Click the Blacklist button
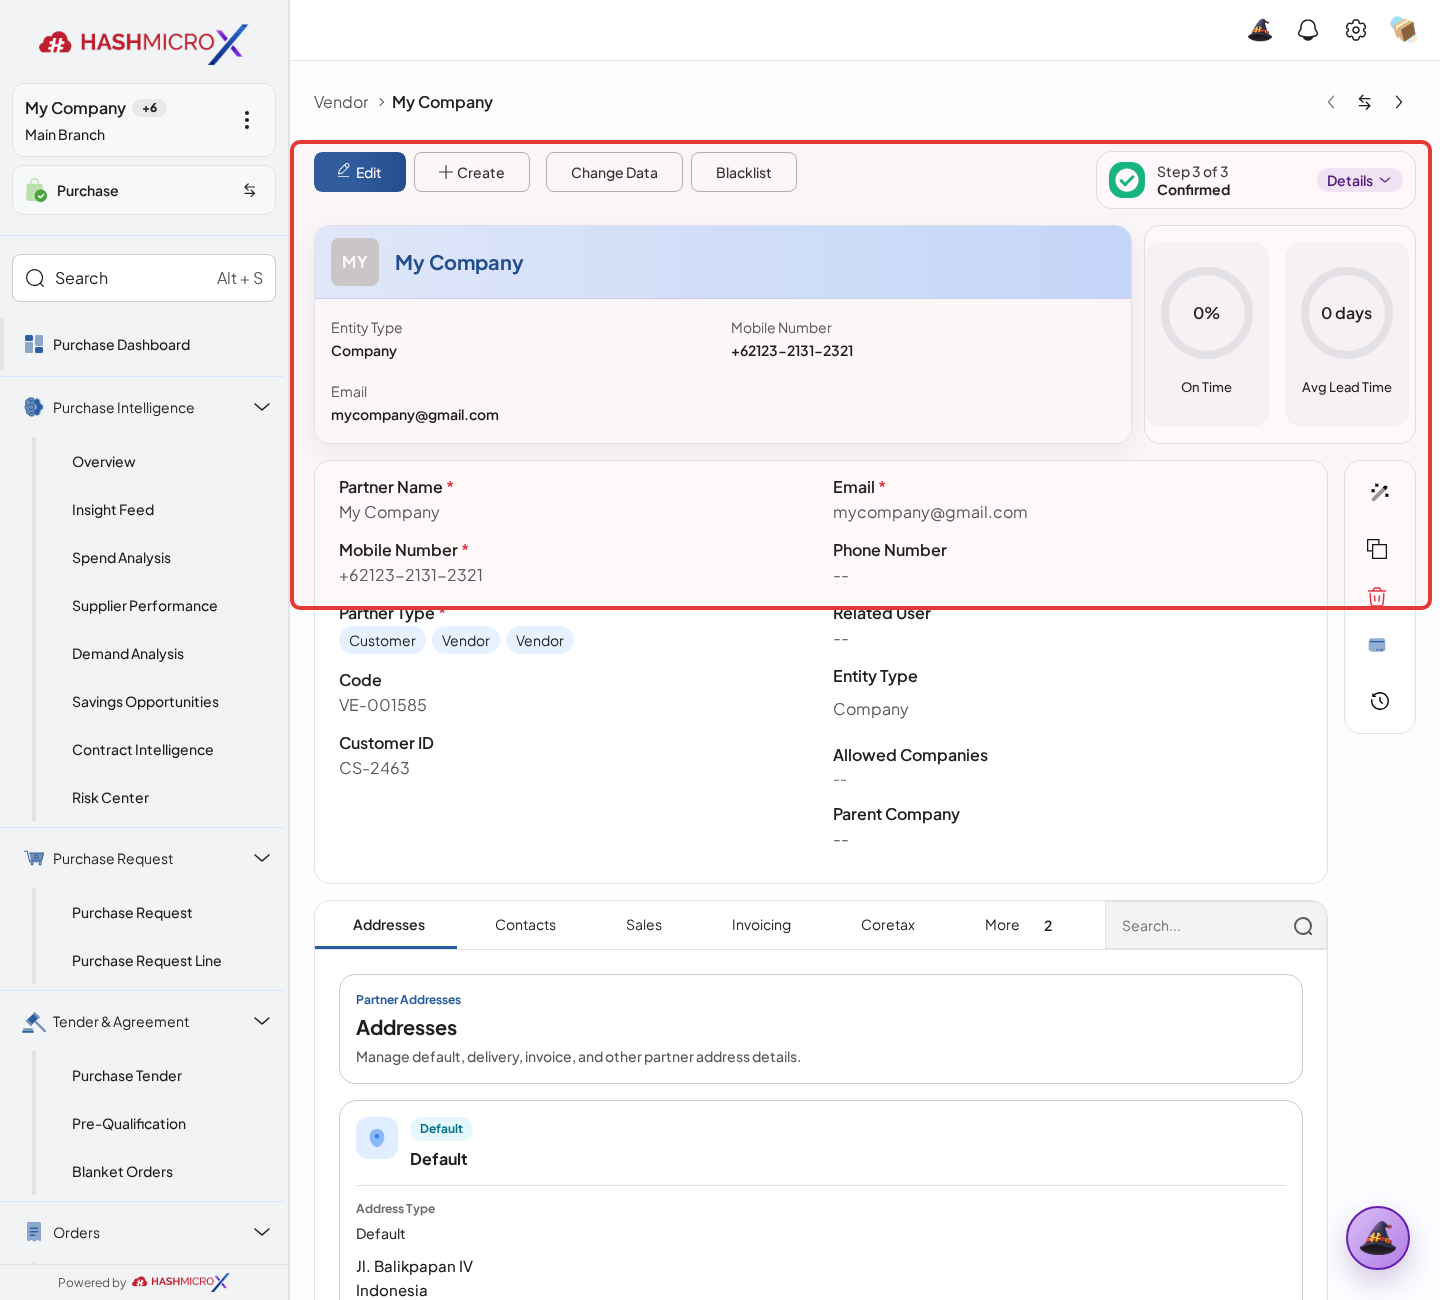This screenshot has width=1440, height=1300. [x=744, y=172]
